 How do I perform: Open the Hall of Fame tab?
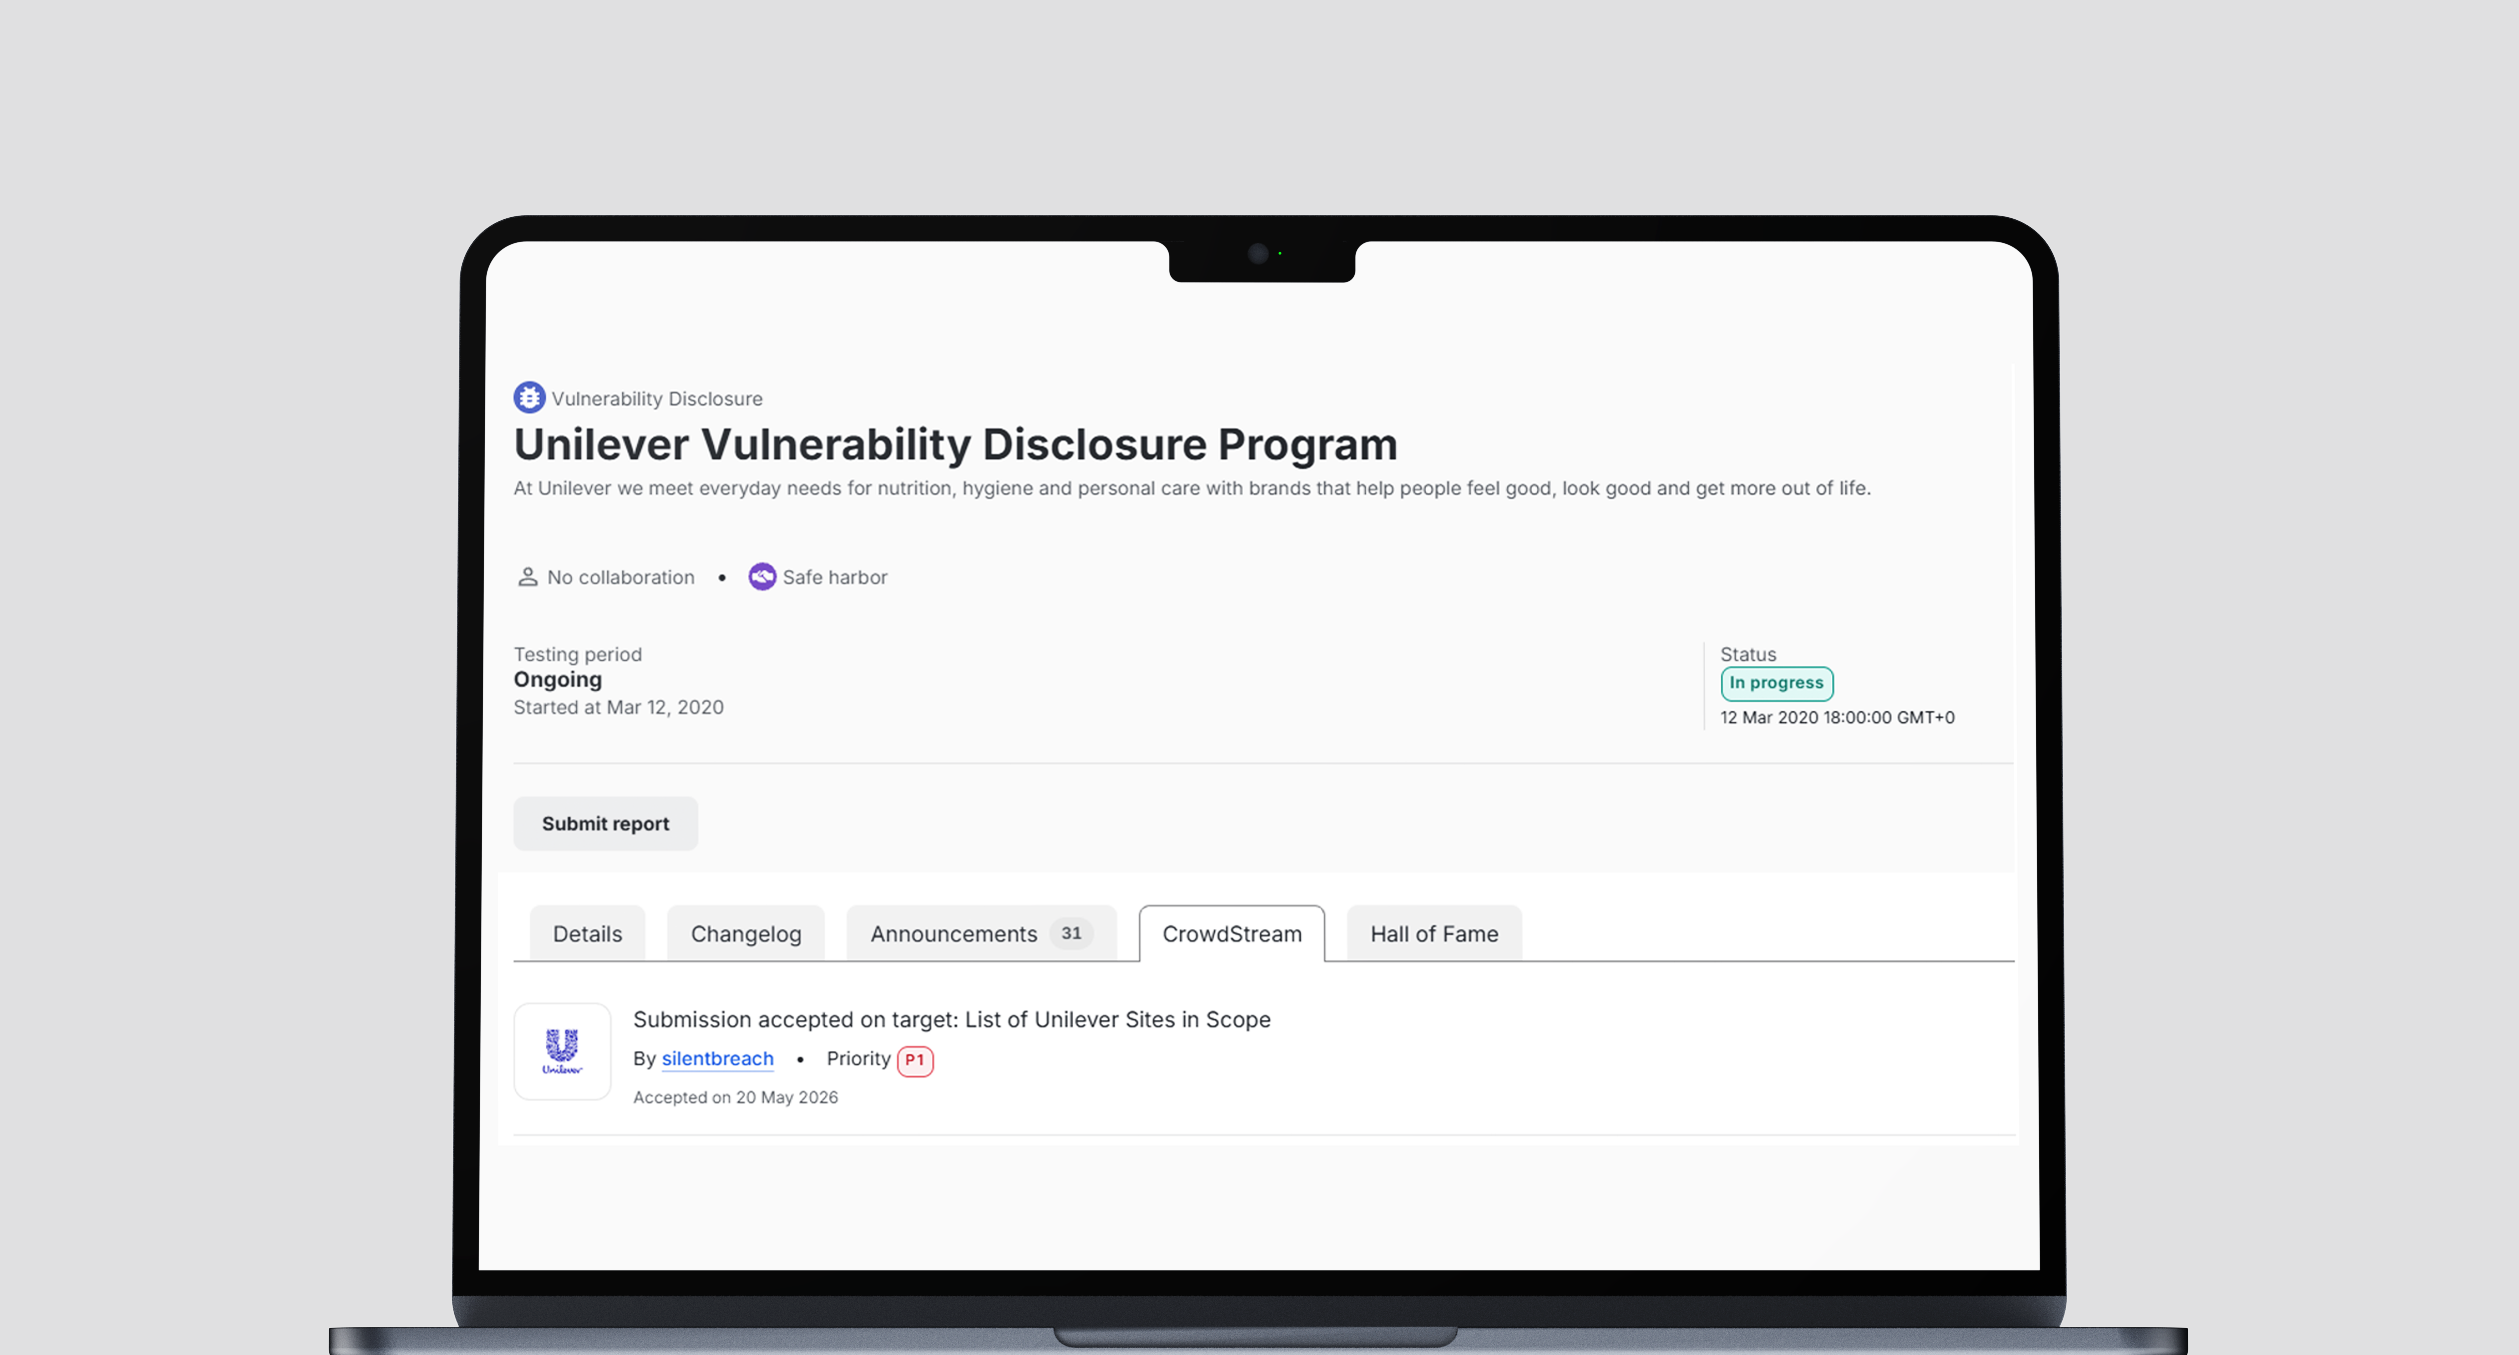point(1434,933)
